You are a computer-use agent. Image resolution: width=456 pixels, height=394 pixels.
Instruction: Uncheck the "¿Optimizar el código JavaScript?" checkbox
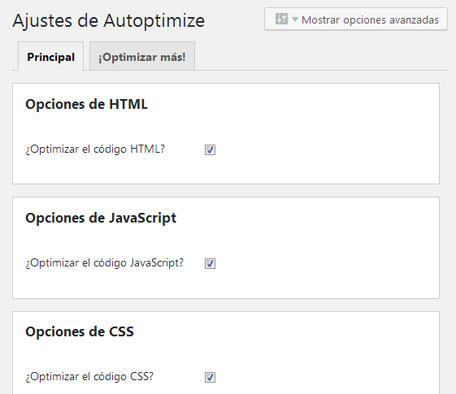point(210,263)
